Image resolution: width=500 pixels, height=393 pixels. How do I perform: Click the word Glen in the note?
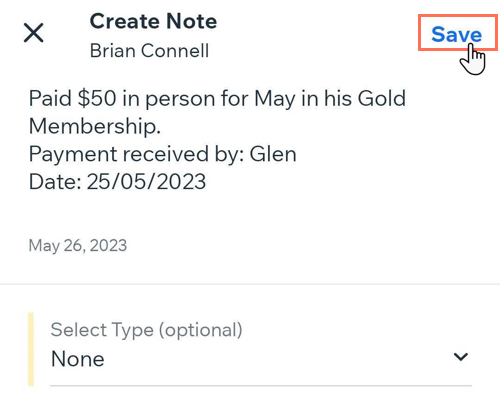pos(273,154)
